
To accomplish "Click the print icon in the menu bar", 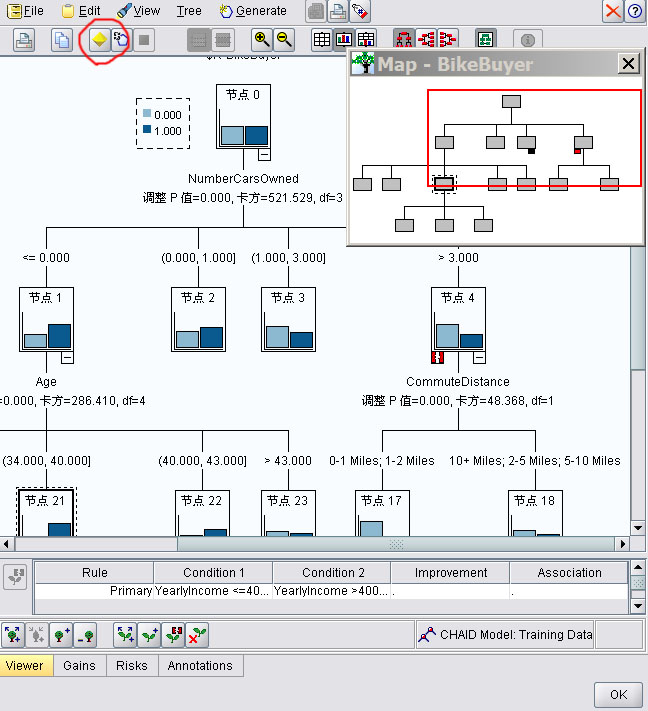I will (337, 11).
